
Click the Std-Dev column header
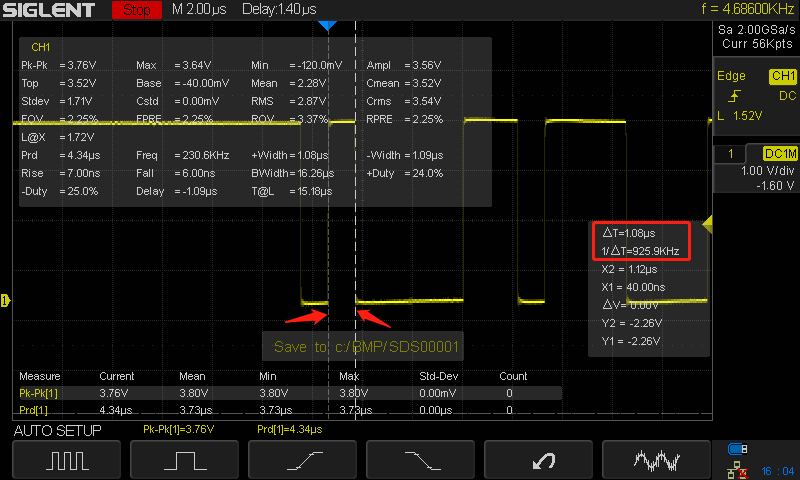[x=438, y=376]
